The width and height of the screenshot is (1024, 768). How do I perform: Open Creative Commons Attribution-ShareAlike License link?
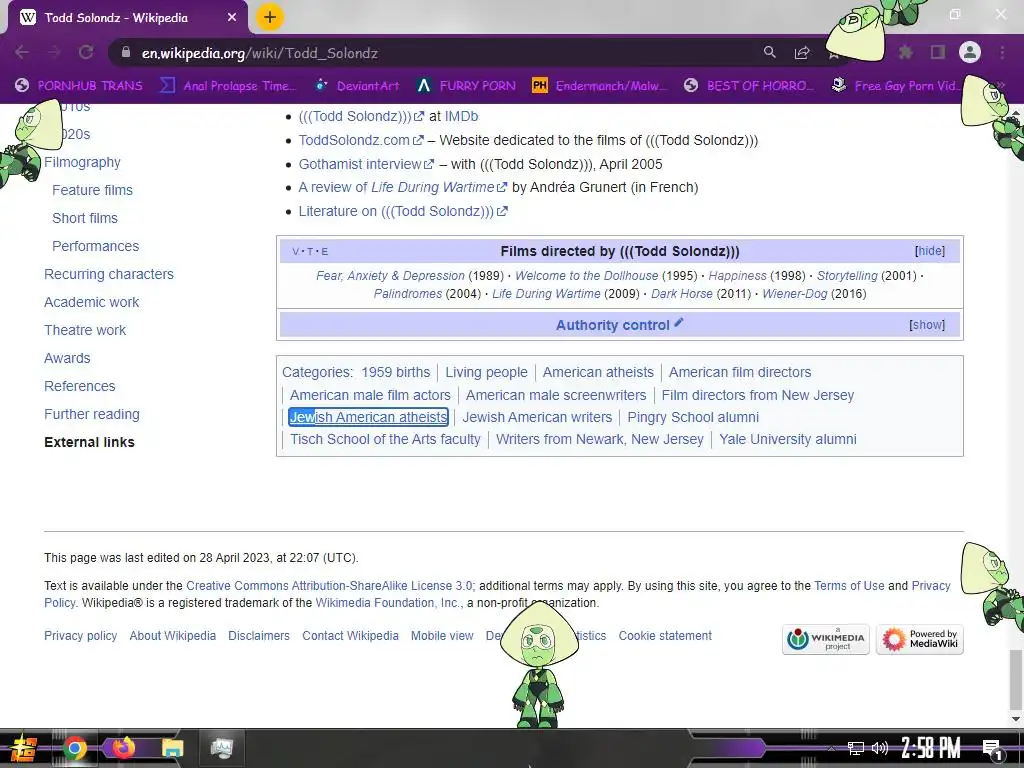pyautogui.click(x=329, y=586)
